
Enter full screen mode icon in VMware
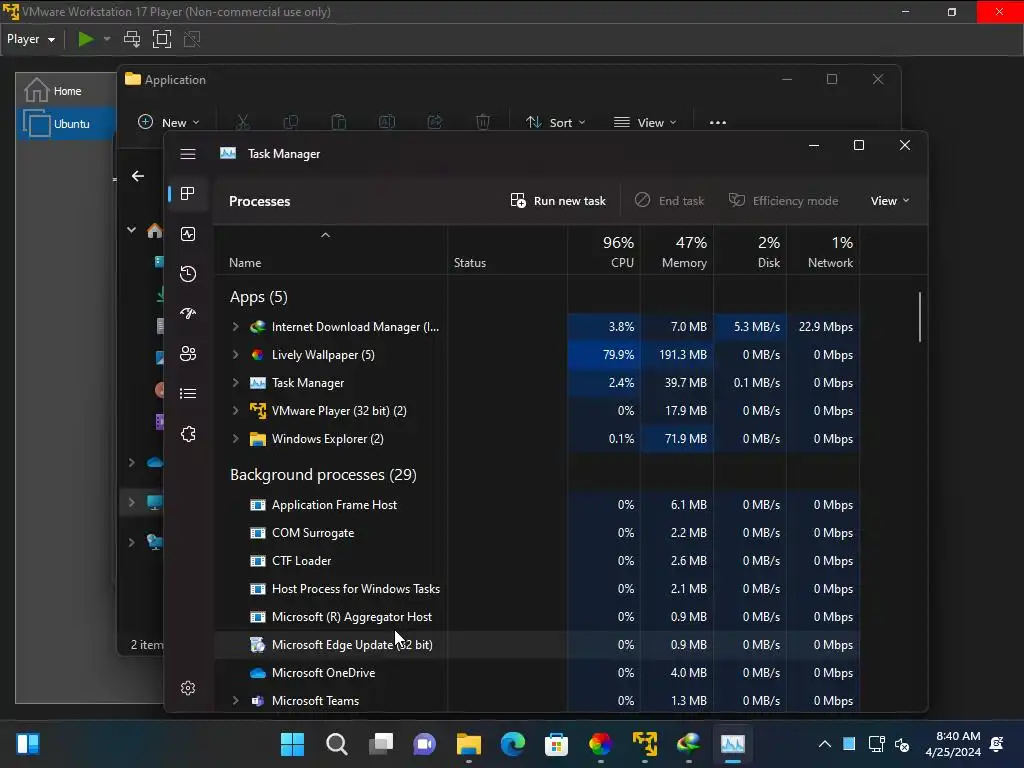tap(162, 39)
